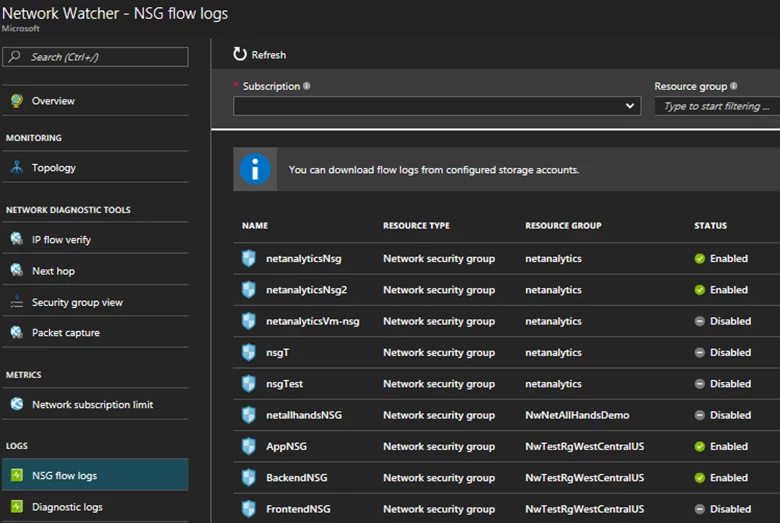The width and height of the screenshot is (780, 523).
Task: Click the shield icon for nsgTest
Action: 248,384
